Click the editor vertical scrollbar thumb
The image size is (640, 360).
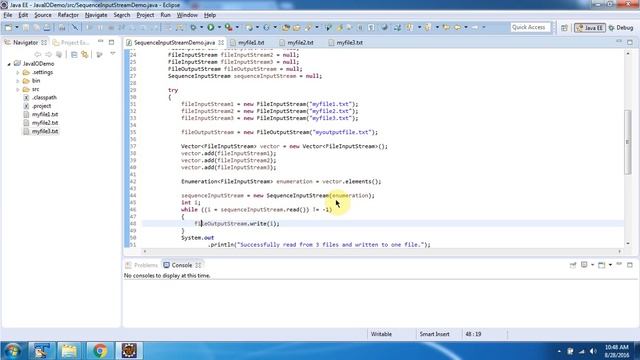click(x=628, y=142)
